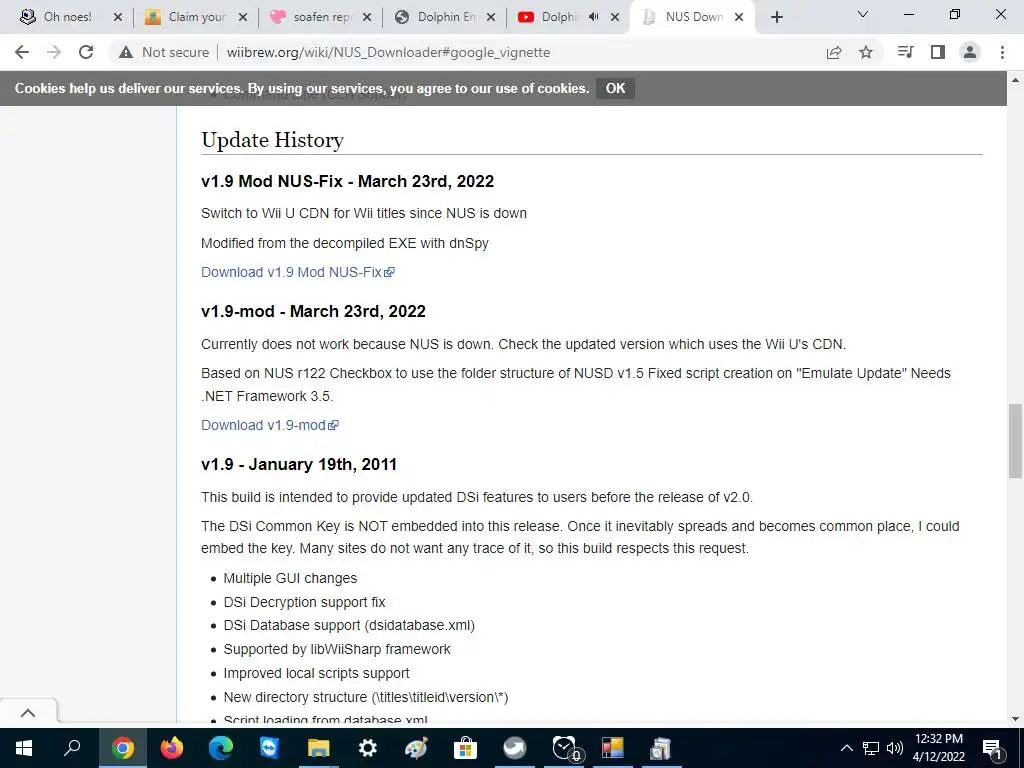The width and height of the screenshot is (1024, 768).
Task: Switch to the Oh noes! tab
Action: point(67,17)
